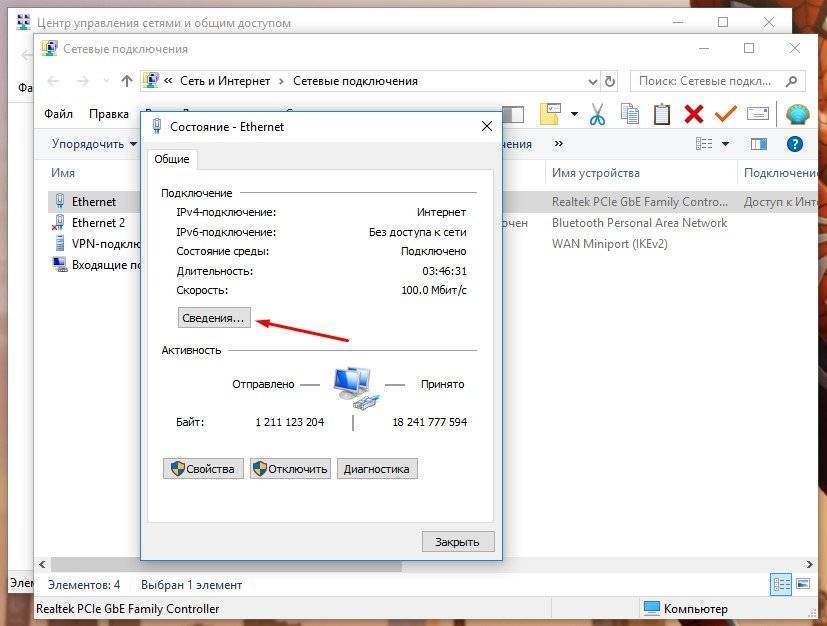Click the orange checkmark Properties icon
The image size is (827, 626).
pyautogui.click(x=725, y=114)
